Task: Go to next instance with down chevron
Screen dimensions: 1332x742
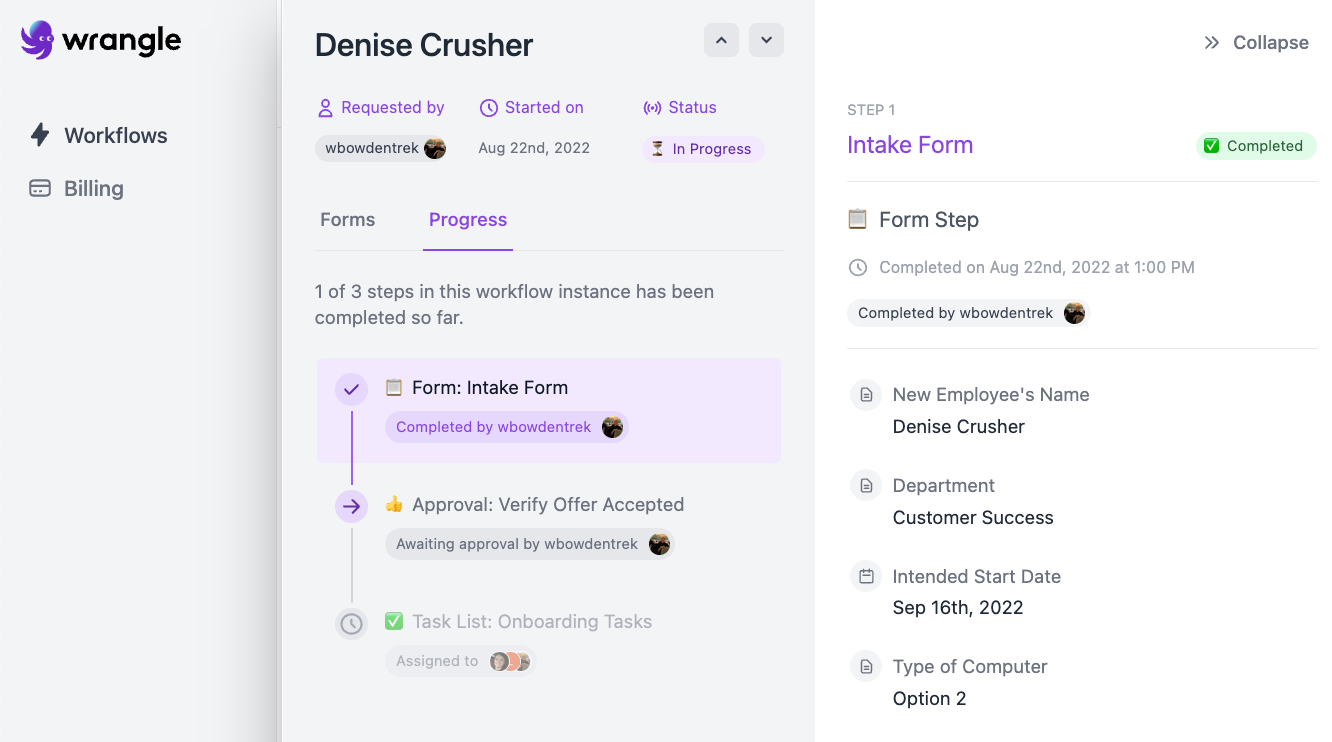Action: coord(766,40)
